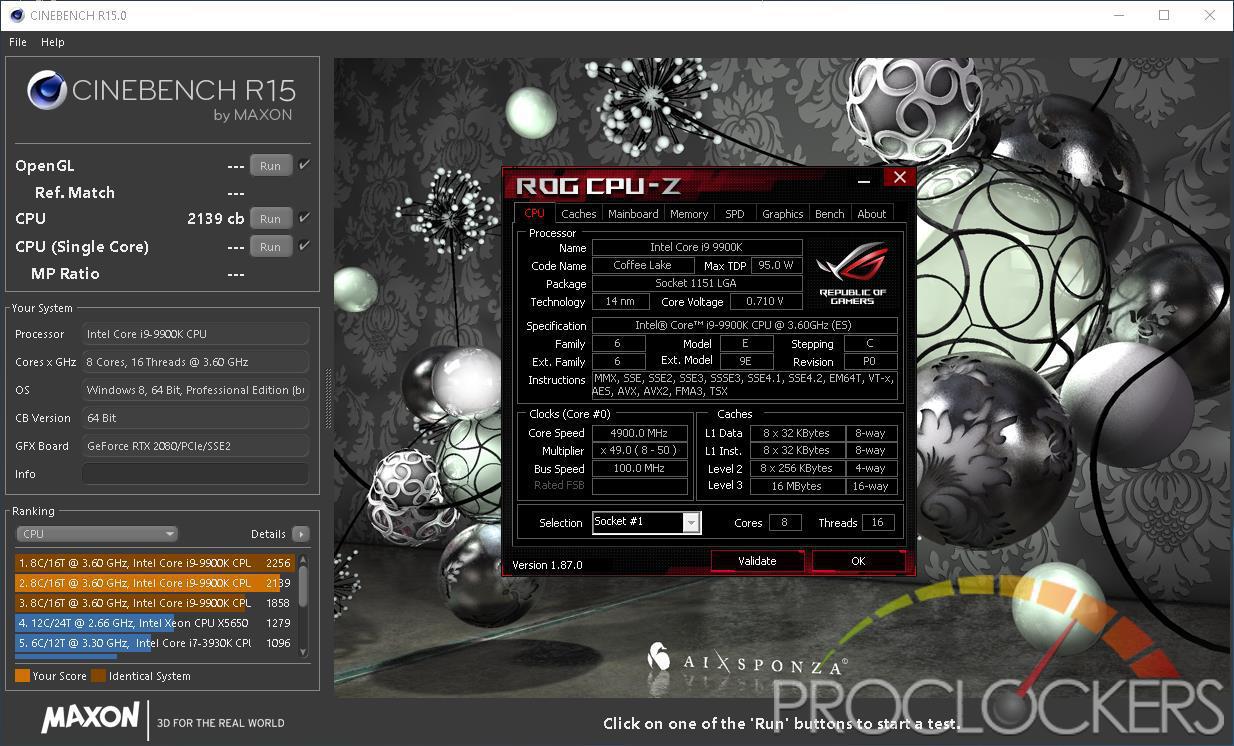Click the Validate button in CPU-Z
The image size is (1234, 746).
(x=757, y=561)
